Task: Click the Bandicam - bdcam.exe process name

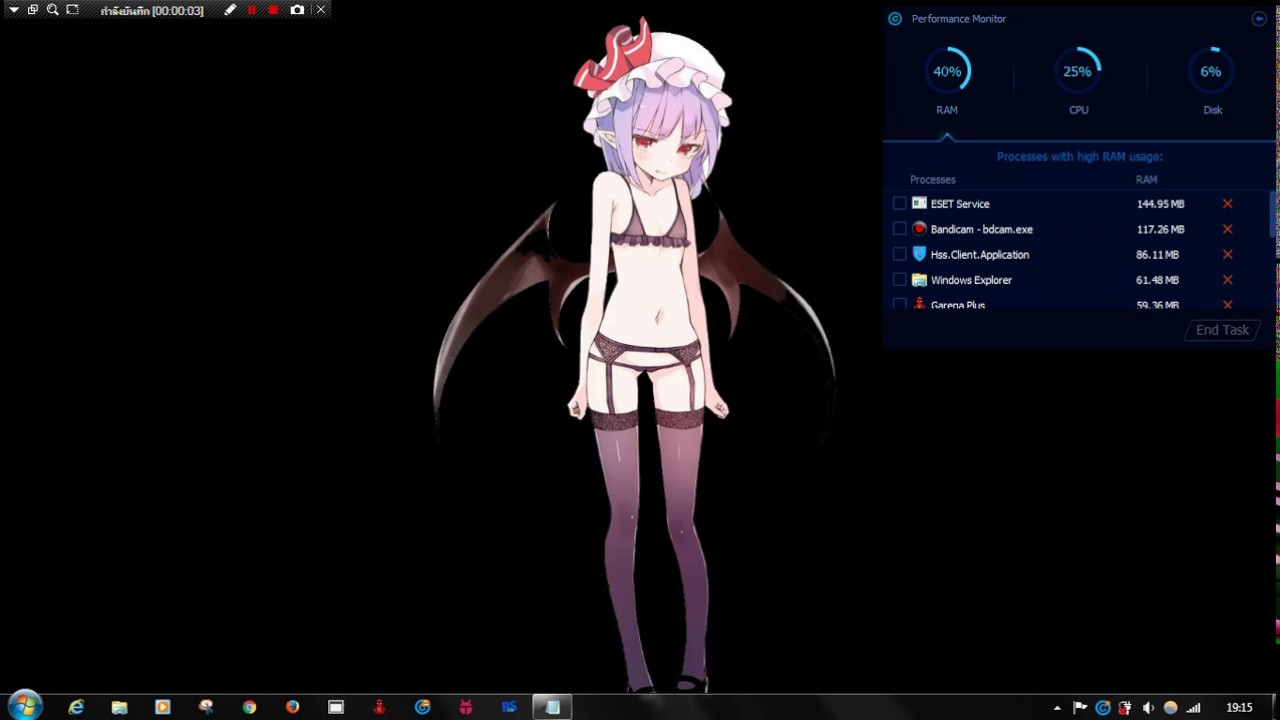Action: [981, 229]
